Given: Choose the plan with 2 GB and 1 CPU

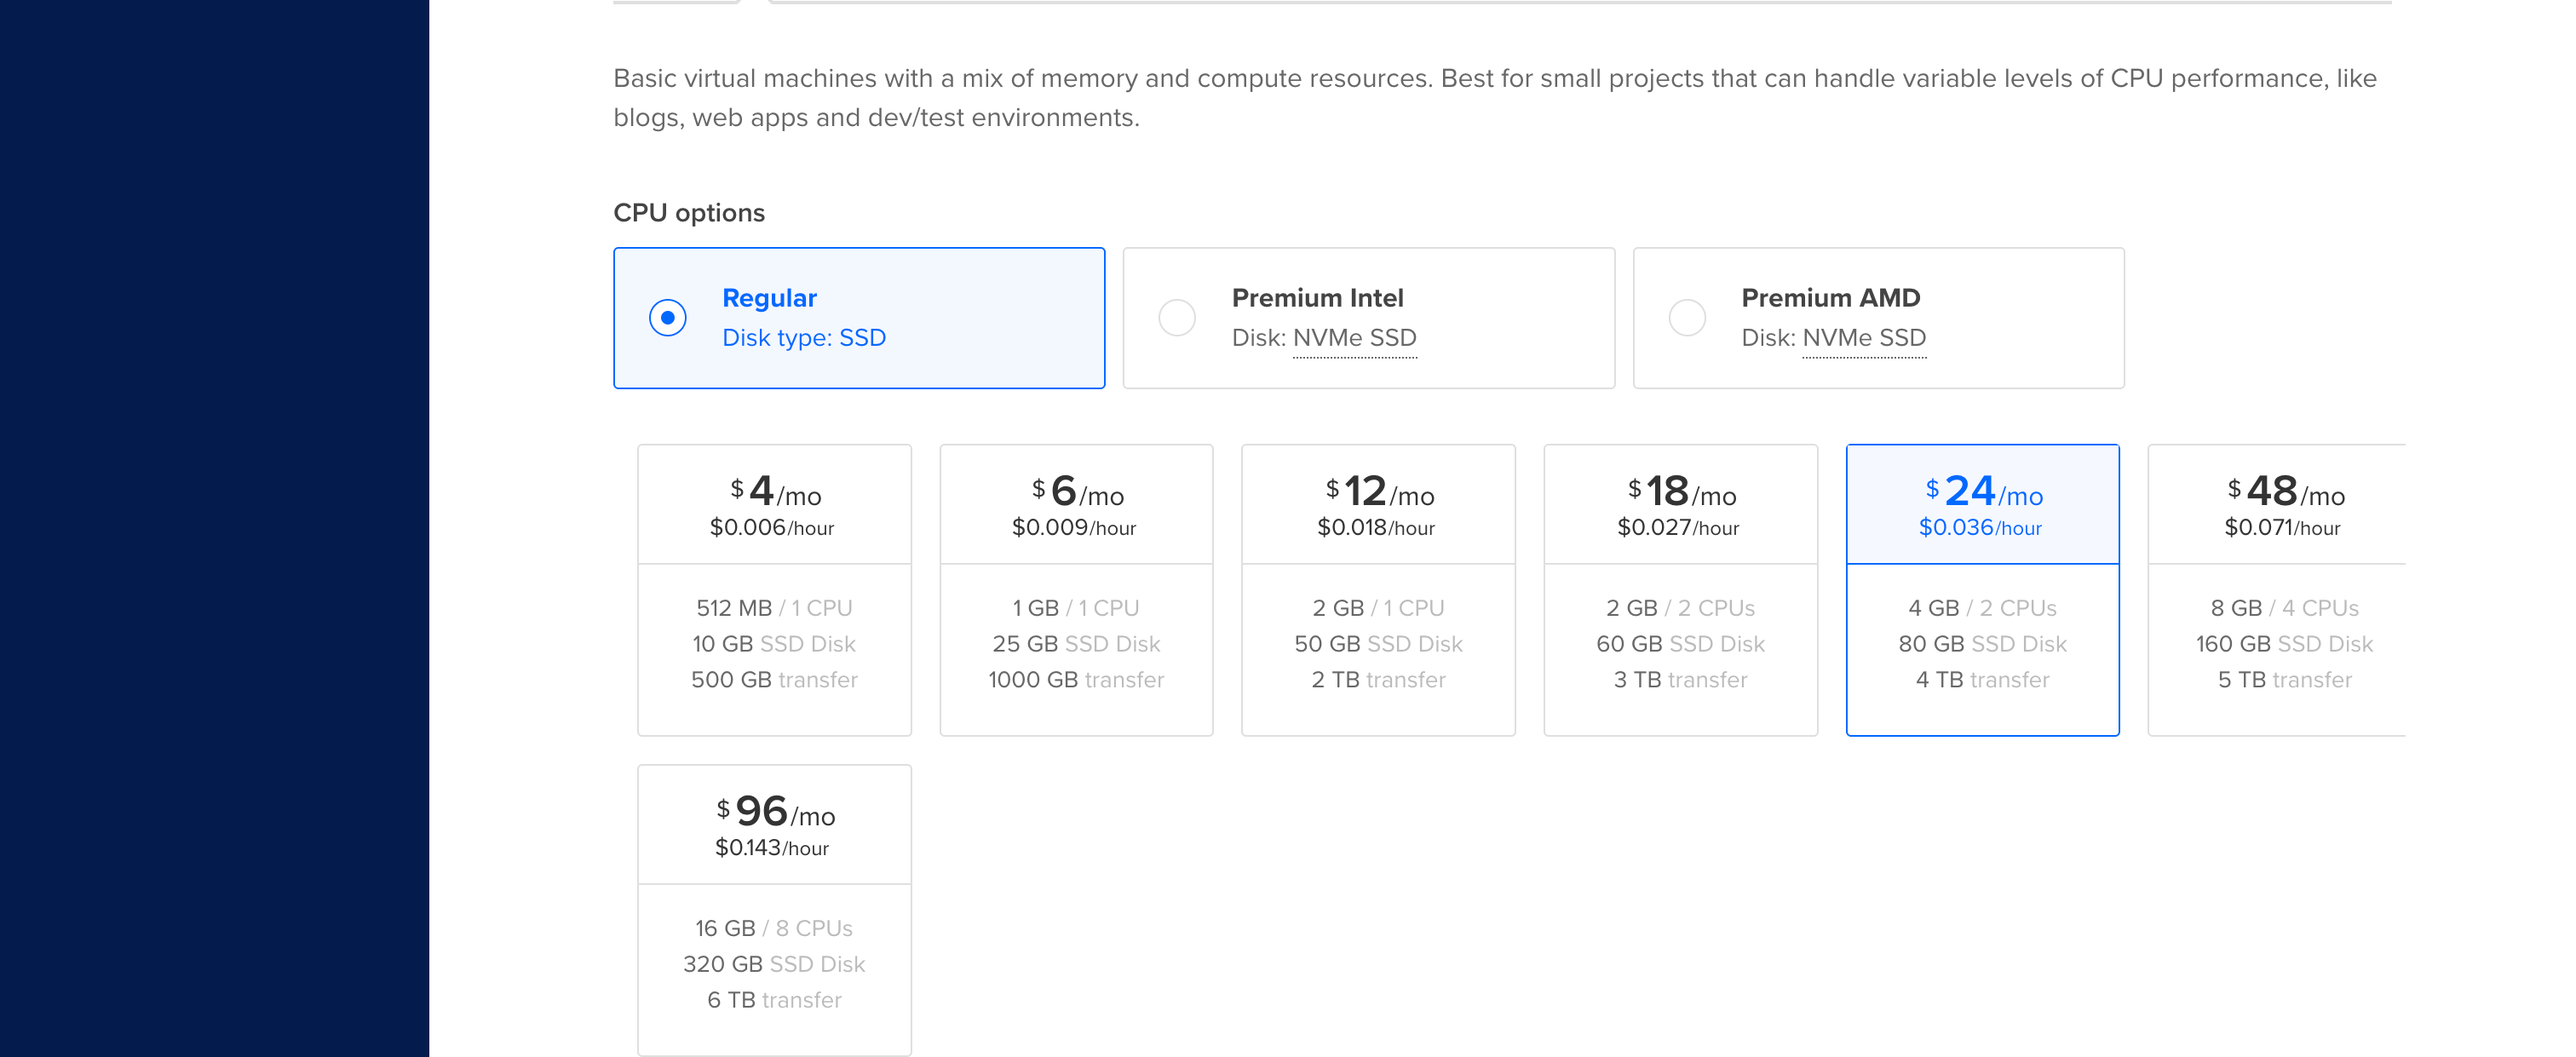Looking at the screenshot, I should tap(1378, 607).
